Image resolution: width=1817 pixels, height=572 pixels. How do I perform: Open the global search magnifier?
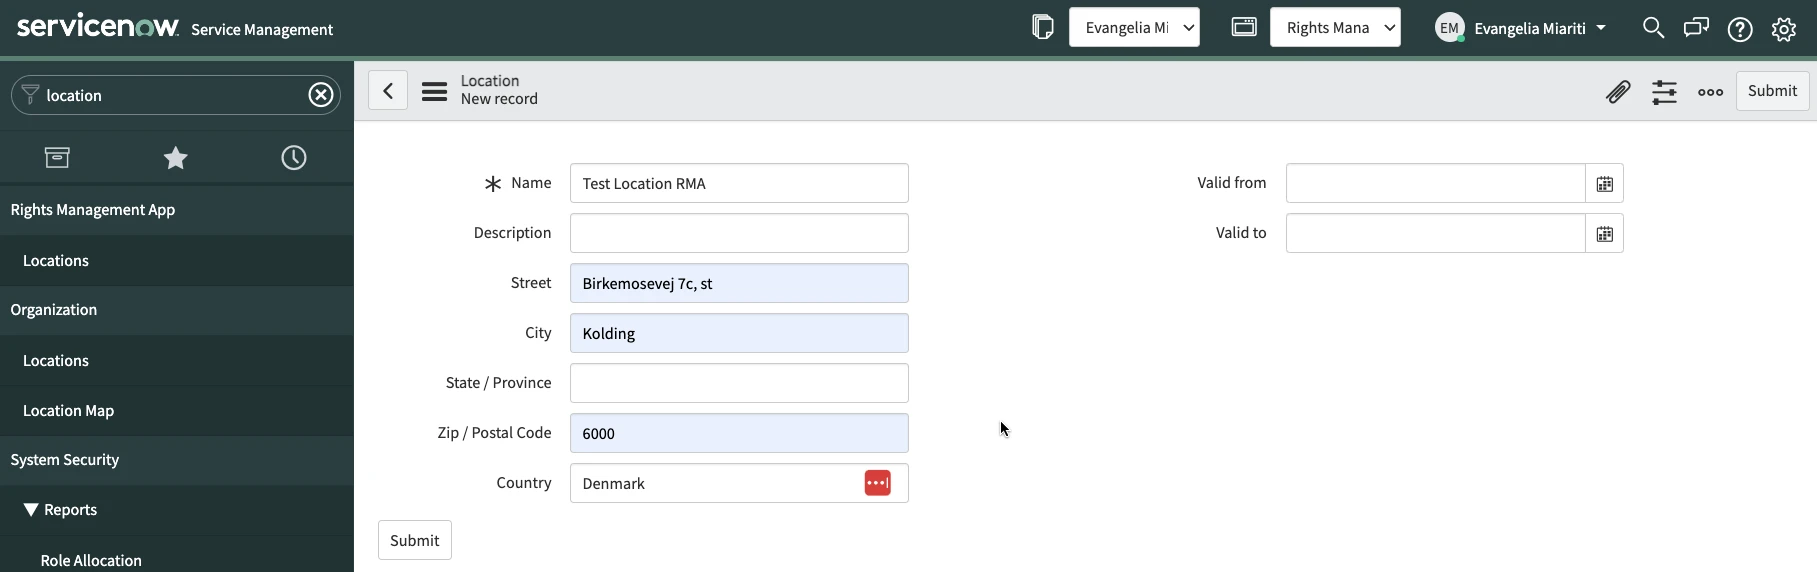point(1653,28)
